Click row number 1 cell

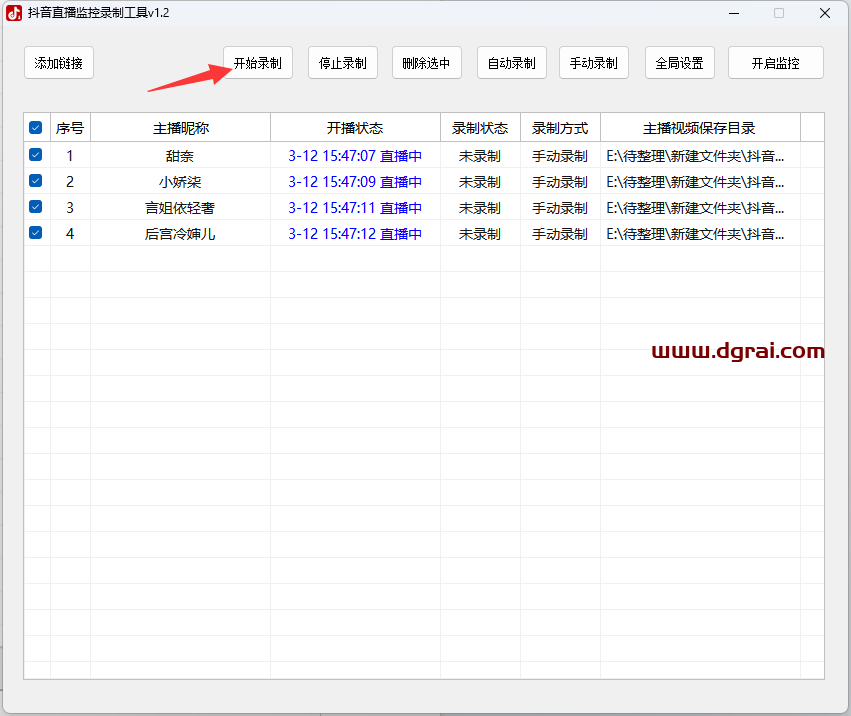(70, 156)
